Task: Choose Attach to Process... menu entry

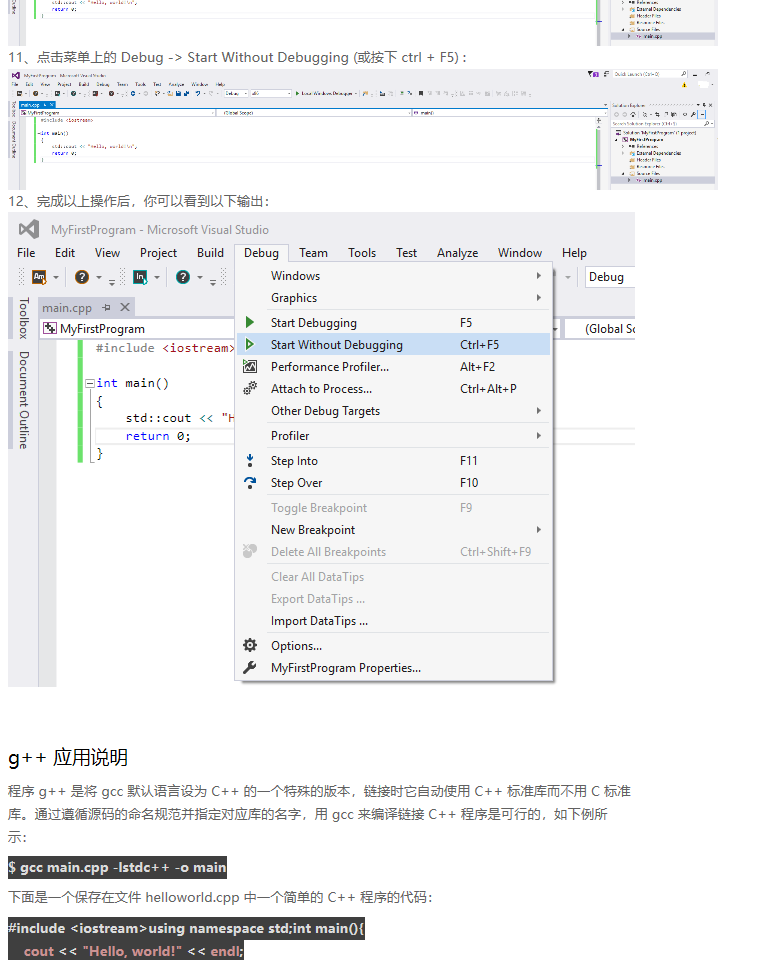Action: pyautogui.click(x=394, y=388)
